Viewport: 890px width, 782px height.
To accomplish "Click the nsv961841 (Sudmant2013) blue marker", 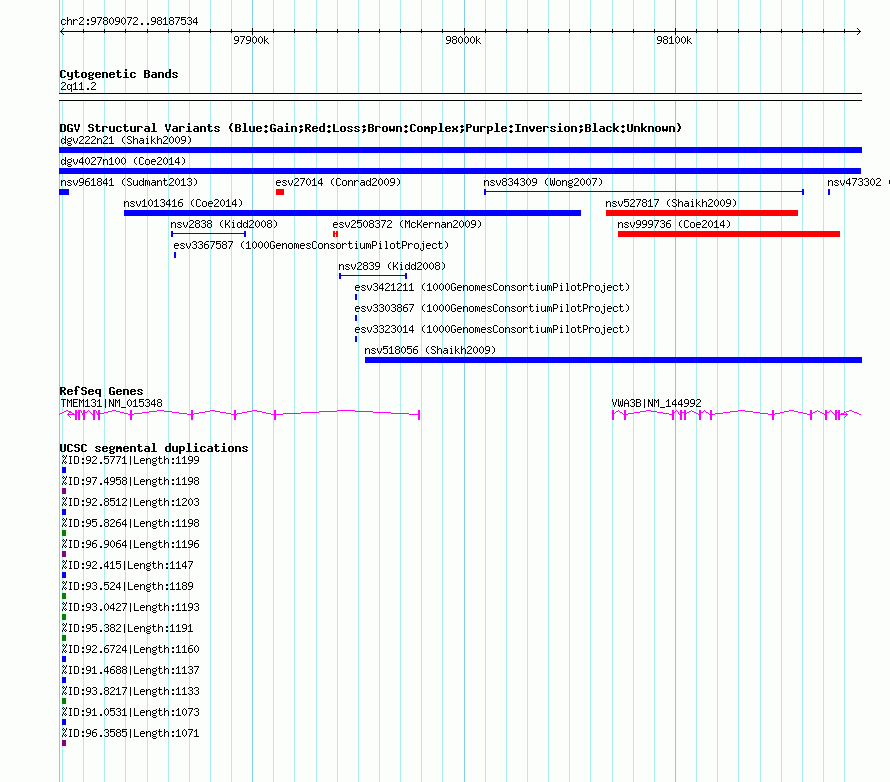I will coord(64,192).
